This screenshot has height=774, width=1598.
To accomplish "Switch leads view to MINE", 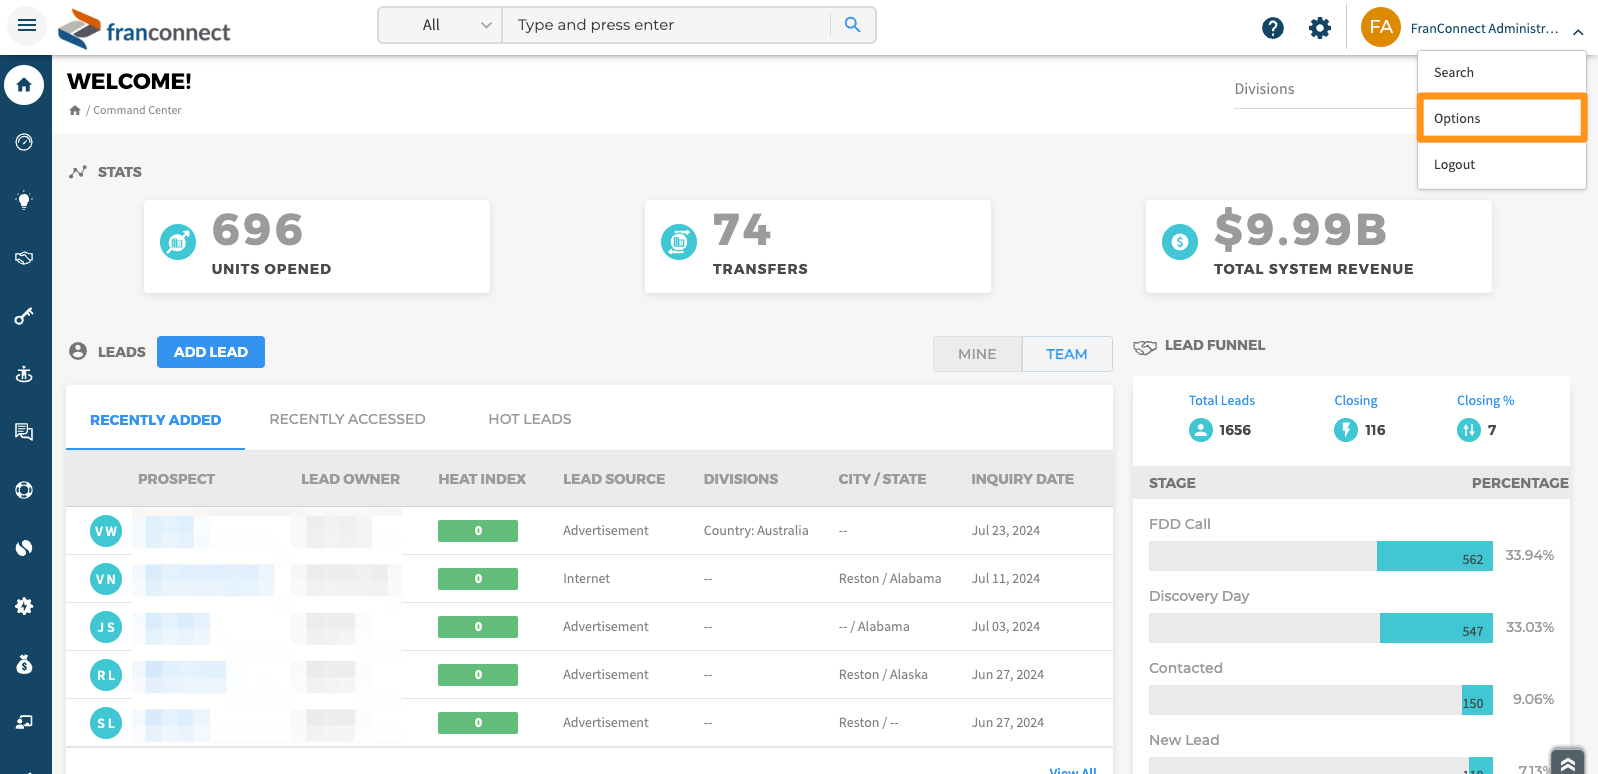I will [x=977, y=354].
